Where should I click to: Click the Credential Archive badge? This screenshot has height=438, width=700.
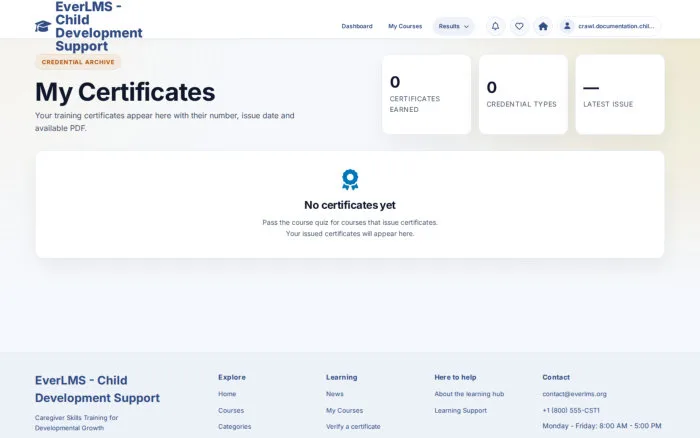coord(78,62)
